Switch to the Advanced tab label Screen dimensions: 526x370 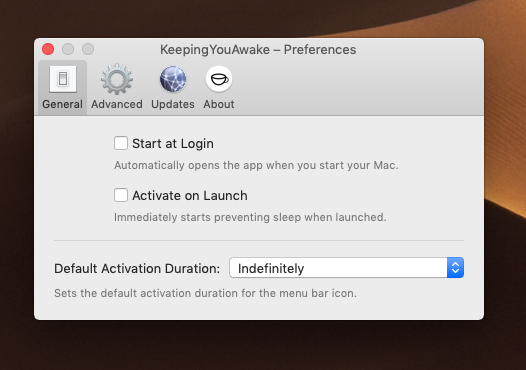(117, 104)
